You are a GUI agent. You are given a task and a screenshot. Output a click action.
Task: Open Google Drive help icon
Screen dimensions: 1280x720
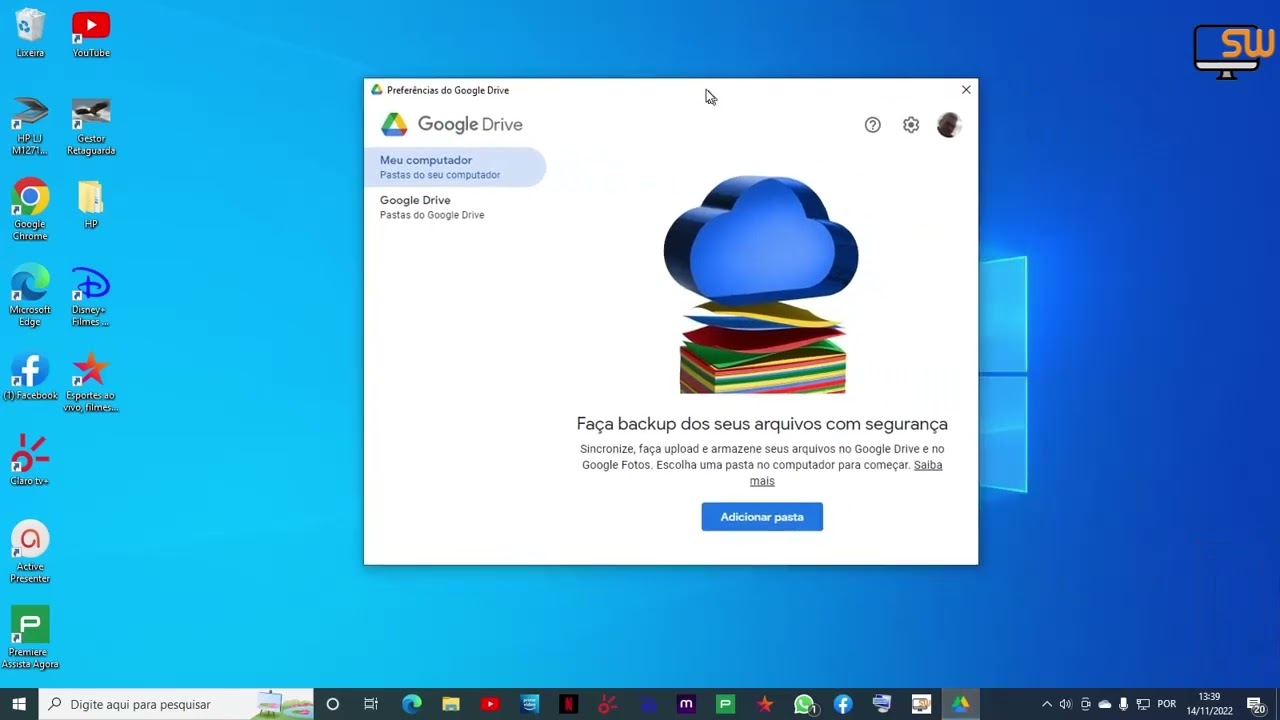(x=872, y=125)
